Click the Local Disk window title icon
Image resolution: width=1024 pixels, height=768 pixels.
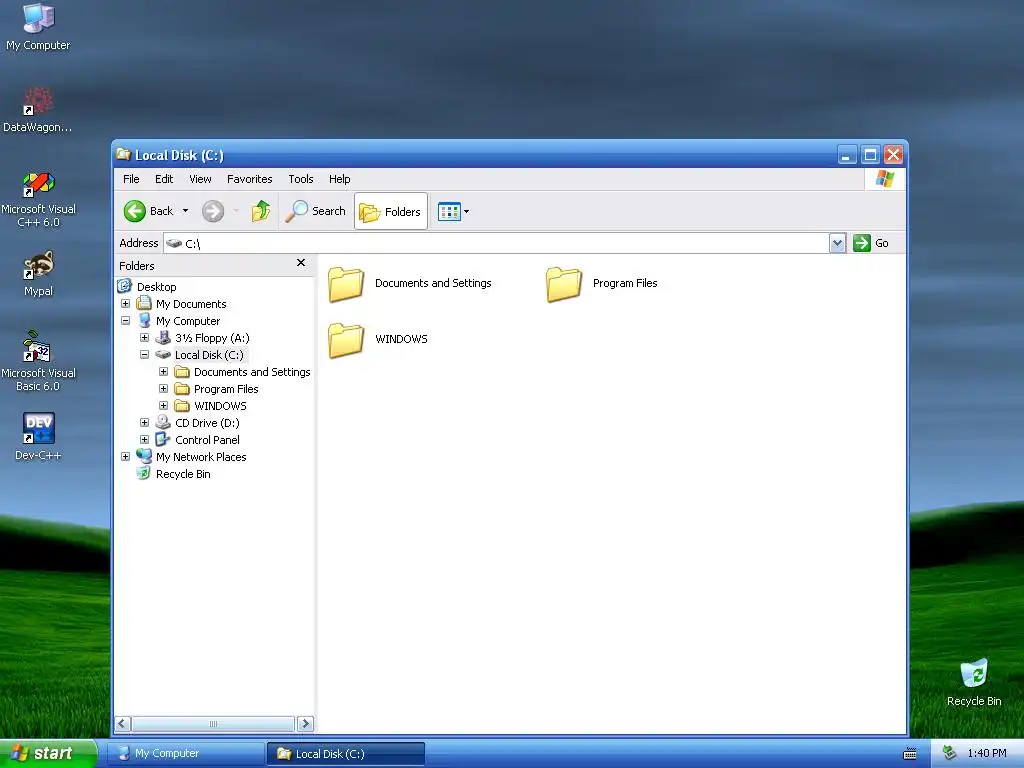coord(123,154)
